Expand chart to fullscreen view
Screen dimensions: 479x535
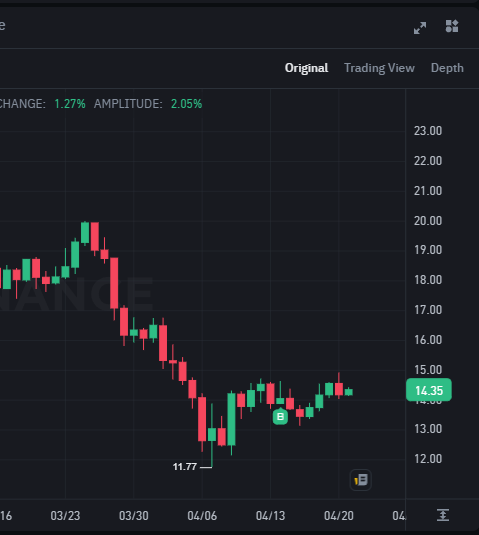click(420, 28)
